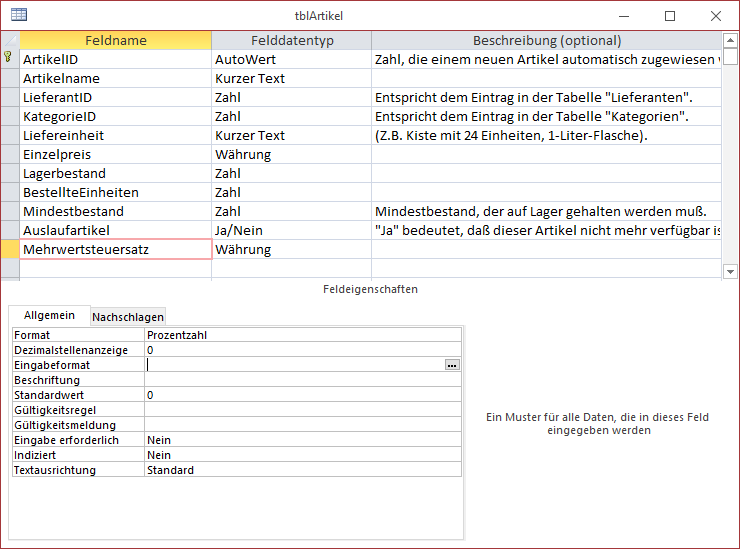Click the field grid scrollbar up arrow
Screen dimensions: 740x549
coord(729,41)
